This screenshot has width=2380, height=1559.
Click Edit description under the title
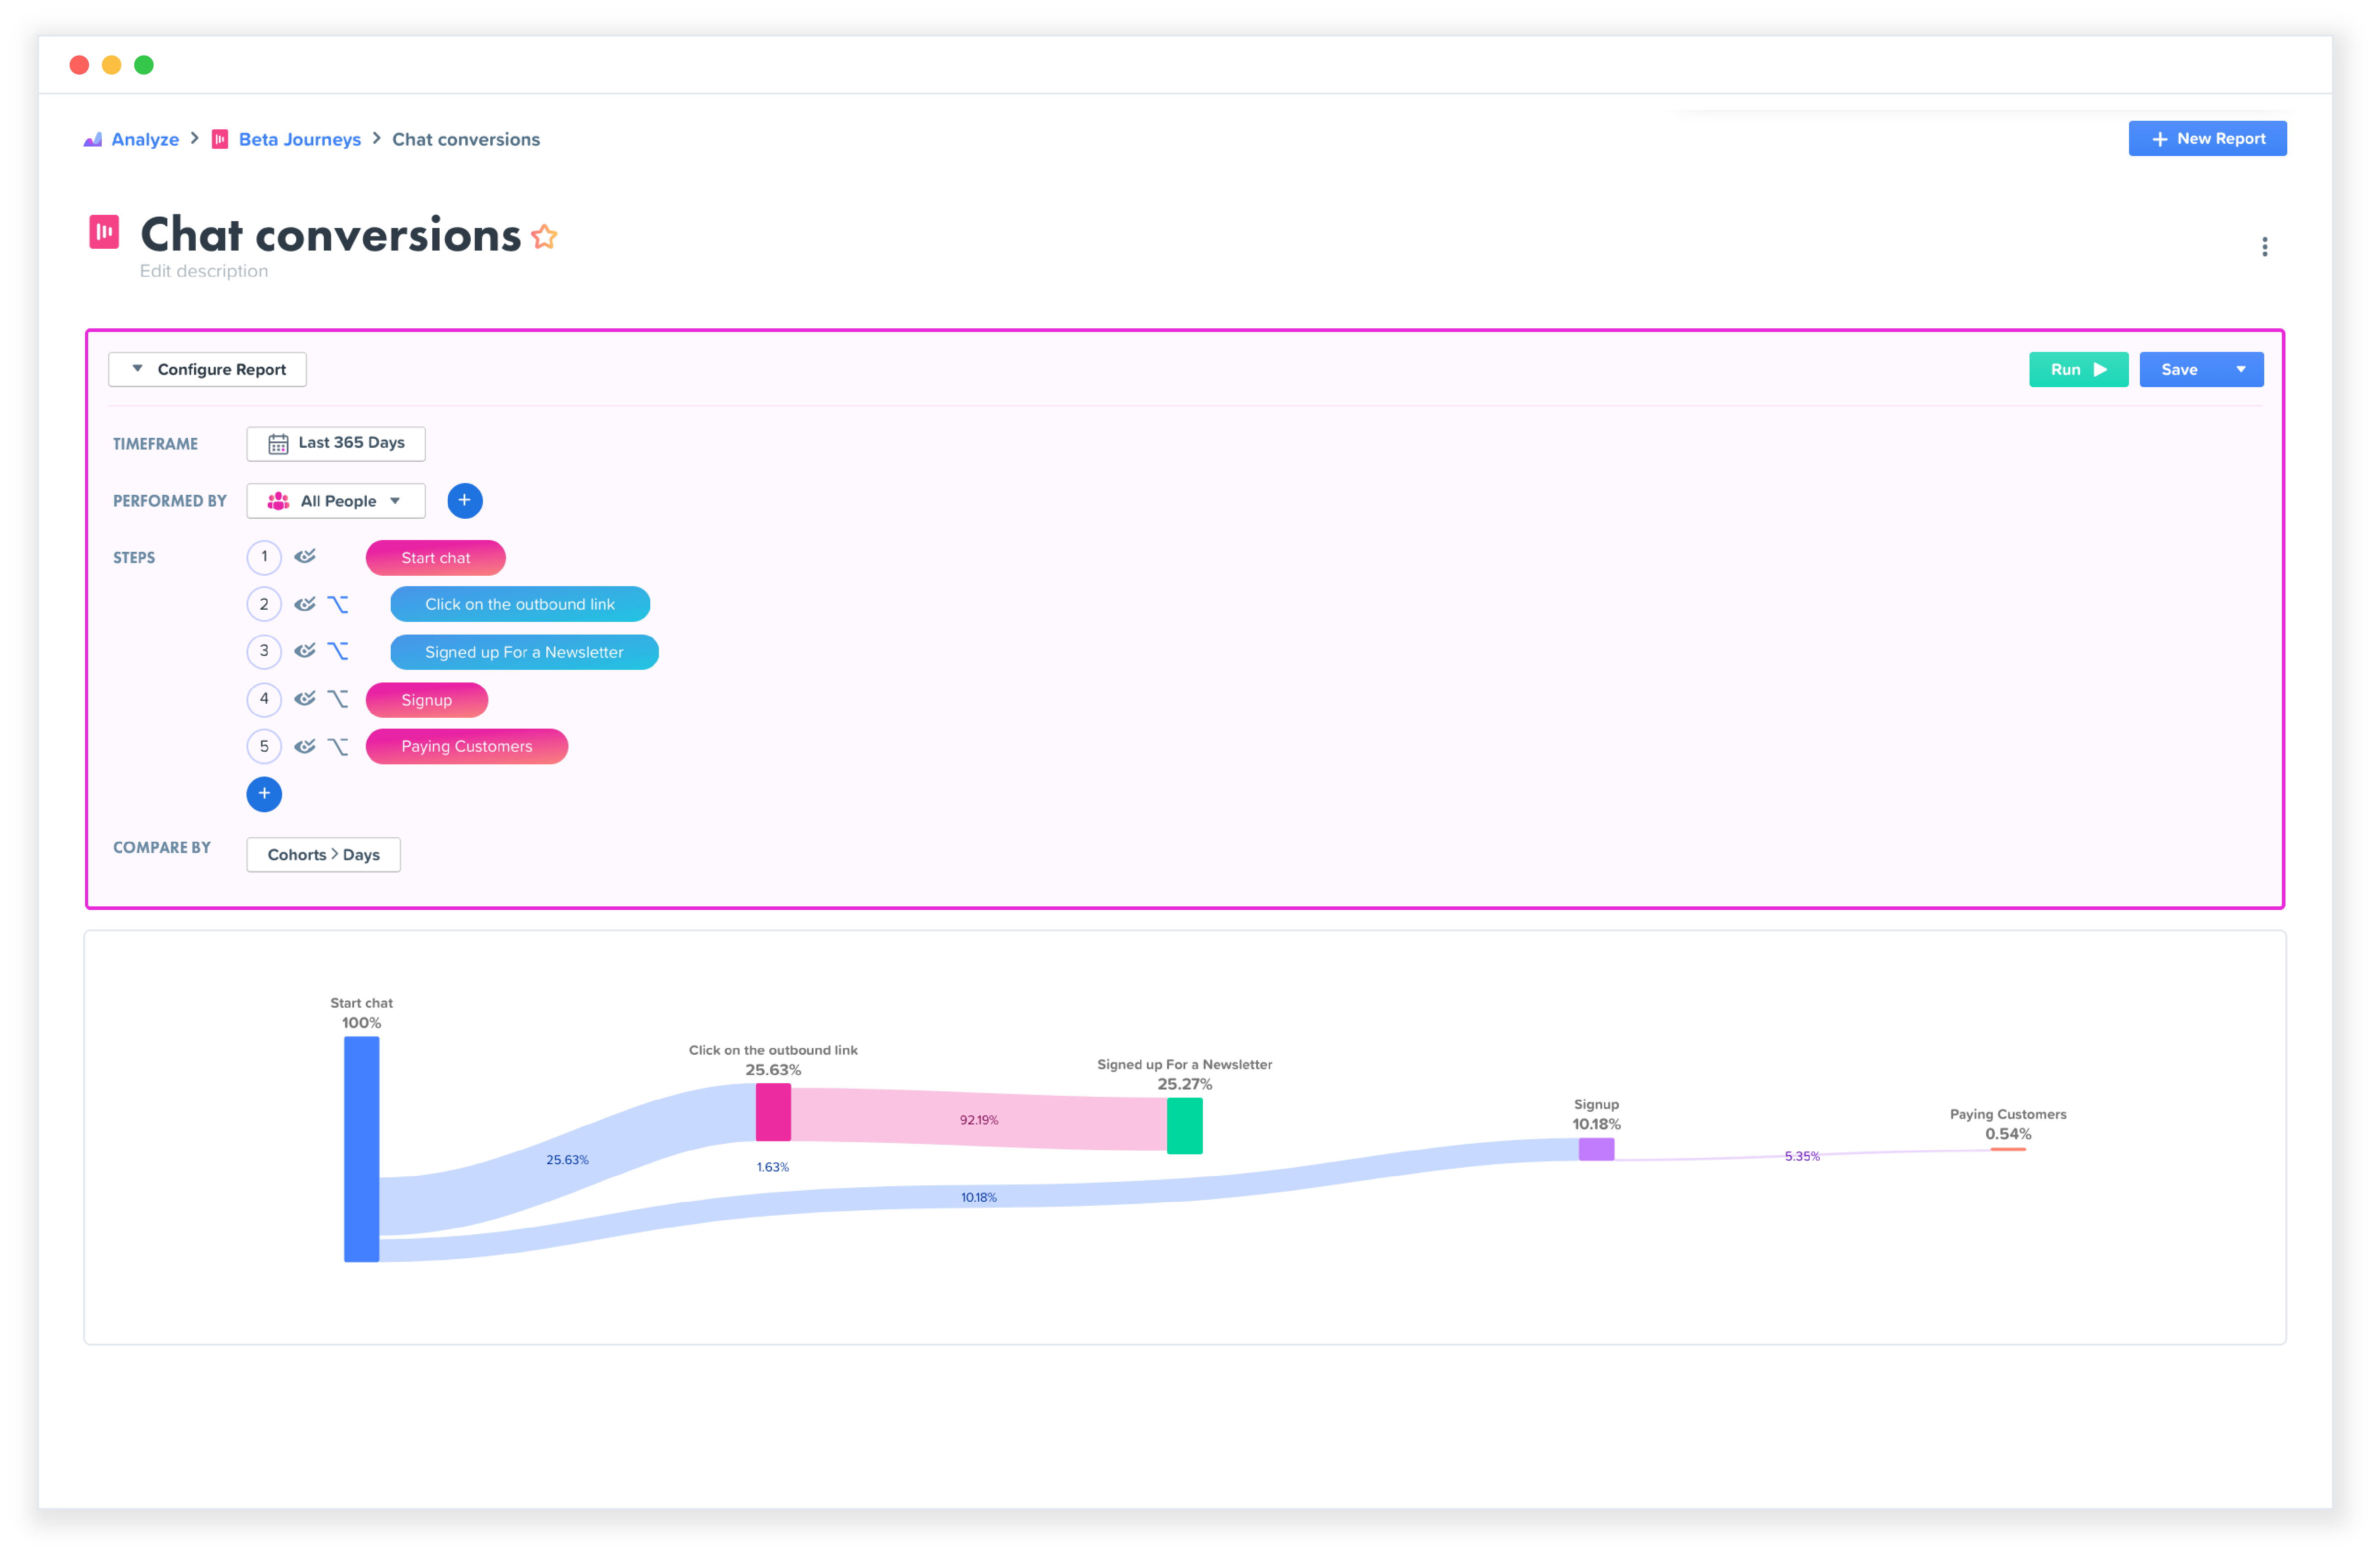204,271
